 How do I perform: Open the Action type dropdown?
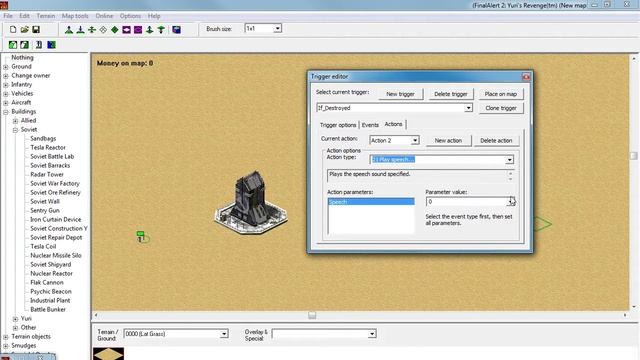pos(509,160)
